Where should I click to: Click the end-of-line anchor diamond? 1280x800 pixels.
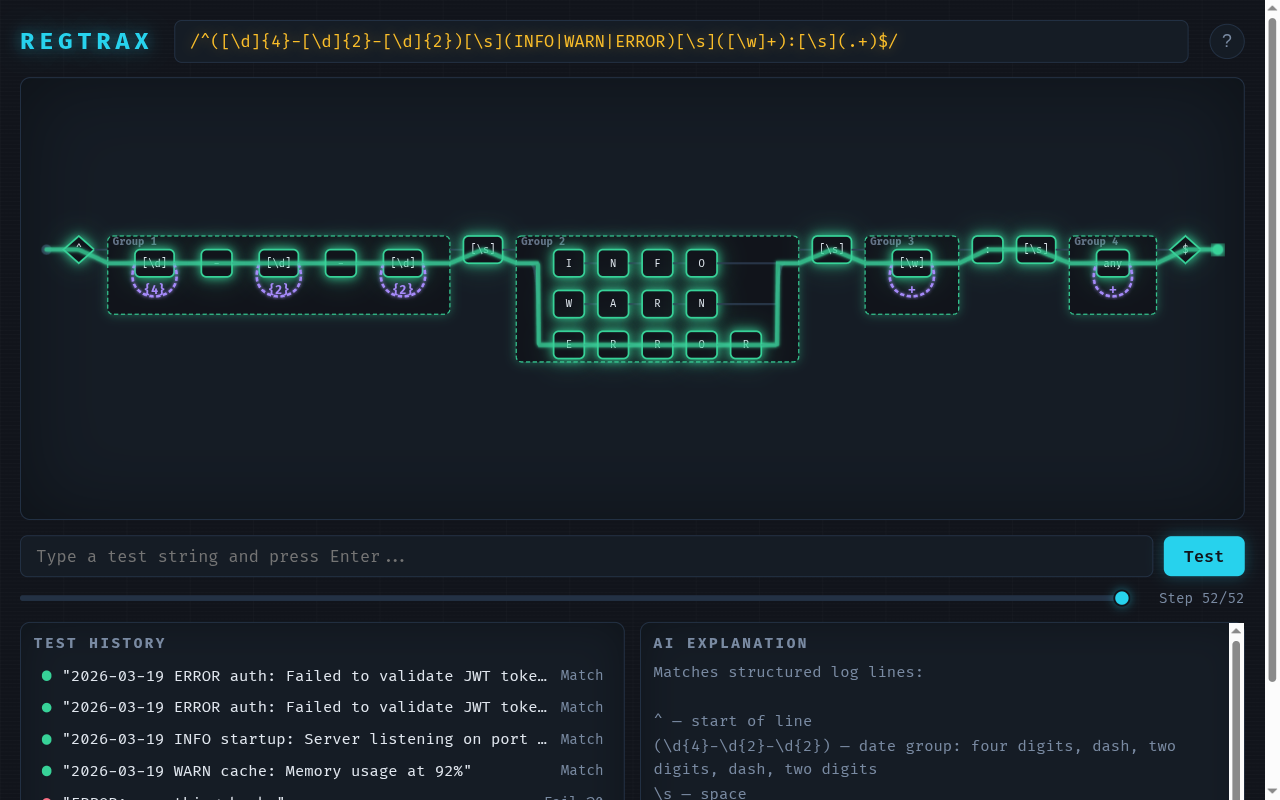click(x=1185, y=249)
